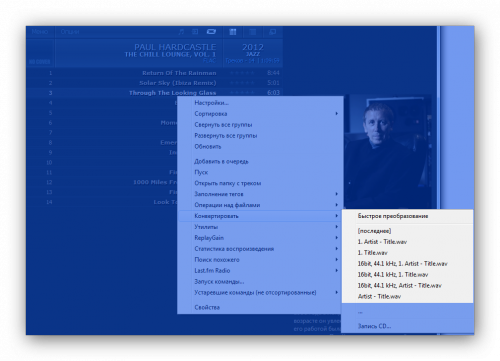Screen dimensions: 500x361
Task: Expand the arrow next to Конвертировать
Action: click(x=337, y=216)
